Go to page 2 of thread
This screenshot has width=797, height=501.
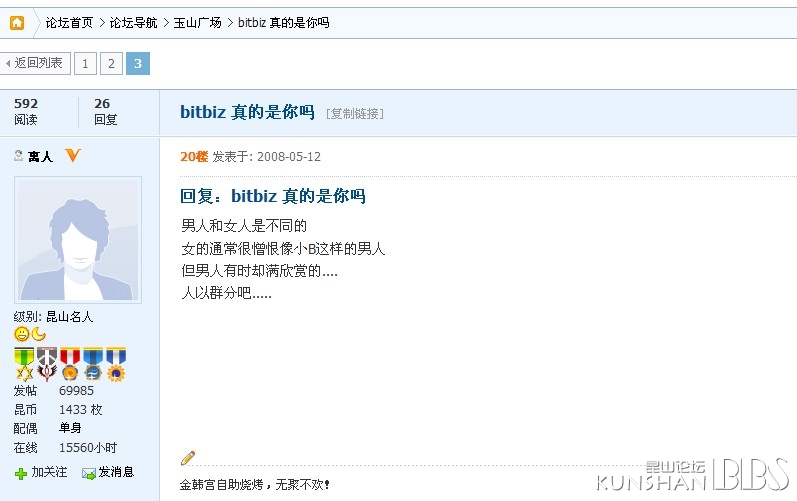pyautogui.click(x=111, y=64)
